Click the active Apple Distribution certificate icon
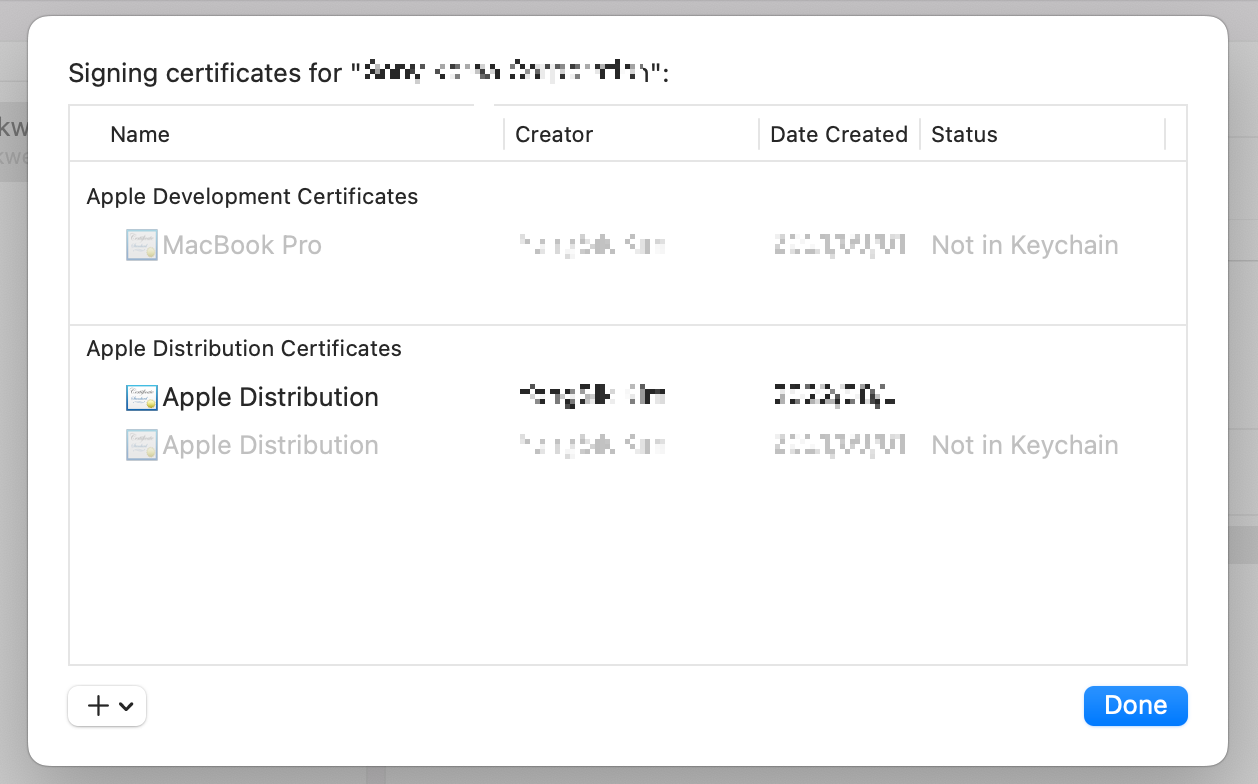Viewport: 1258px width, 784px height. click(x=142, y=397)
